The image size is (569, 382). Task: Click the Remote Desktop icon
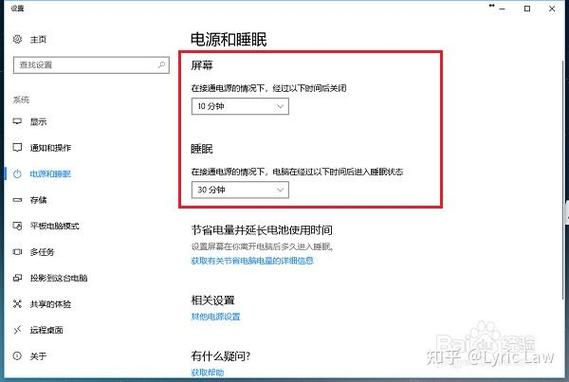click(x=17, y=330)
